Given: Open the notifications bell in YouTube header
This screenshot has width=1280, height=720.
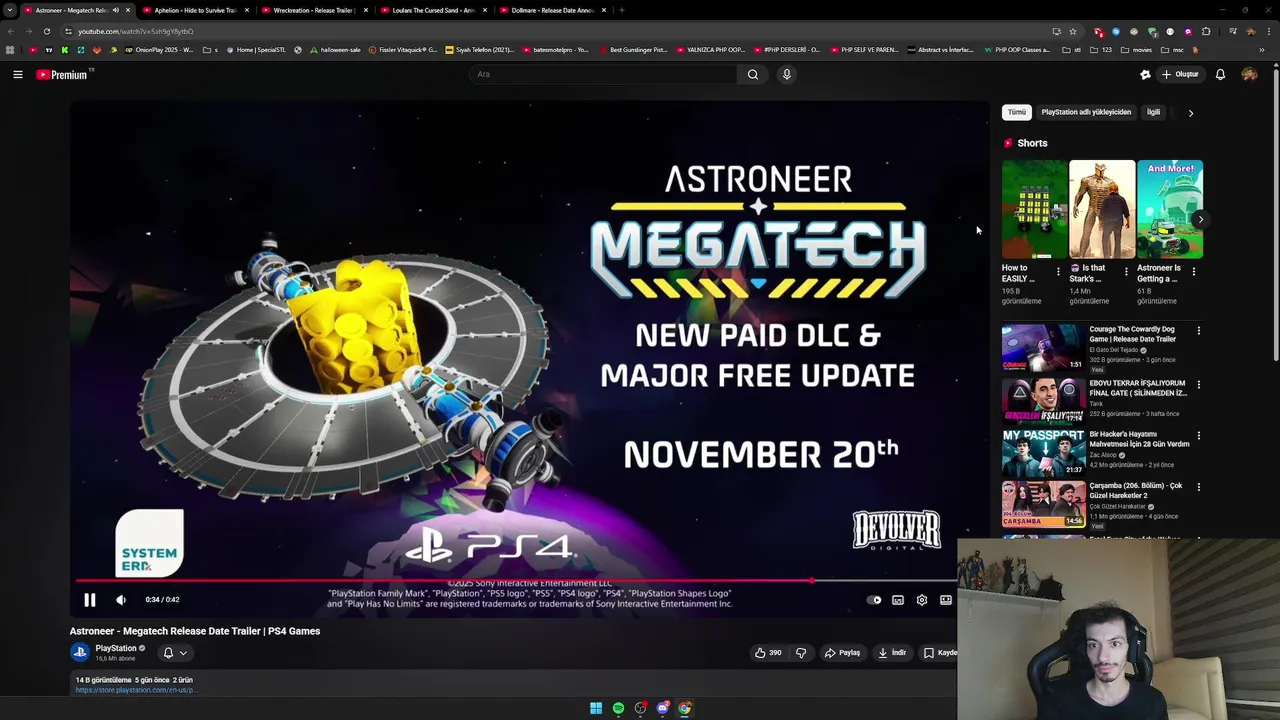Looking at the screenshot, I should click(x=1220, y=74).
